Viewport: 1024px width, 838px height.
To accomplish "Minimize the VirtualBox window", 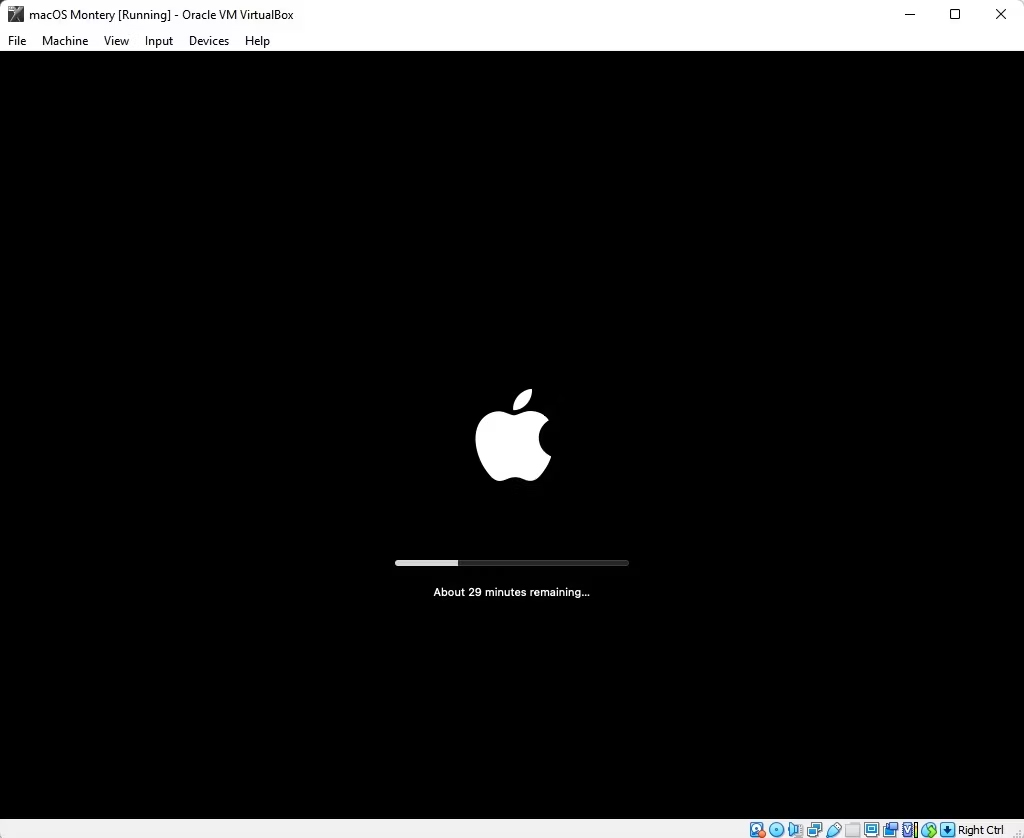I will click(x=910, y=14).
